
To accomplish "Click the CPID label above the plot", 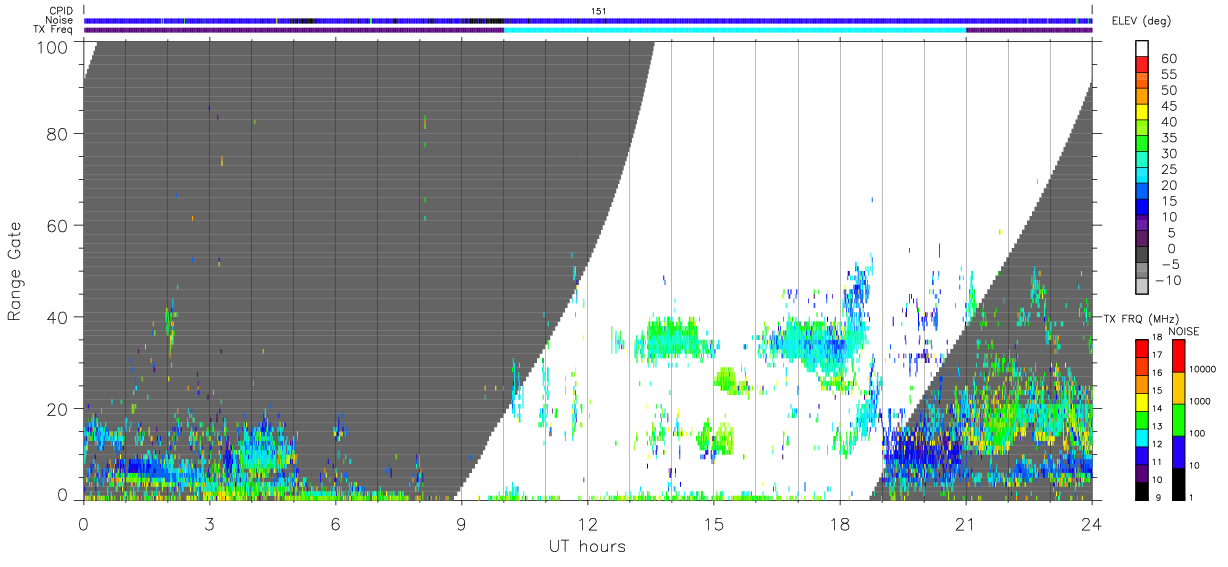I will (61, 11).
